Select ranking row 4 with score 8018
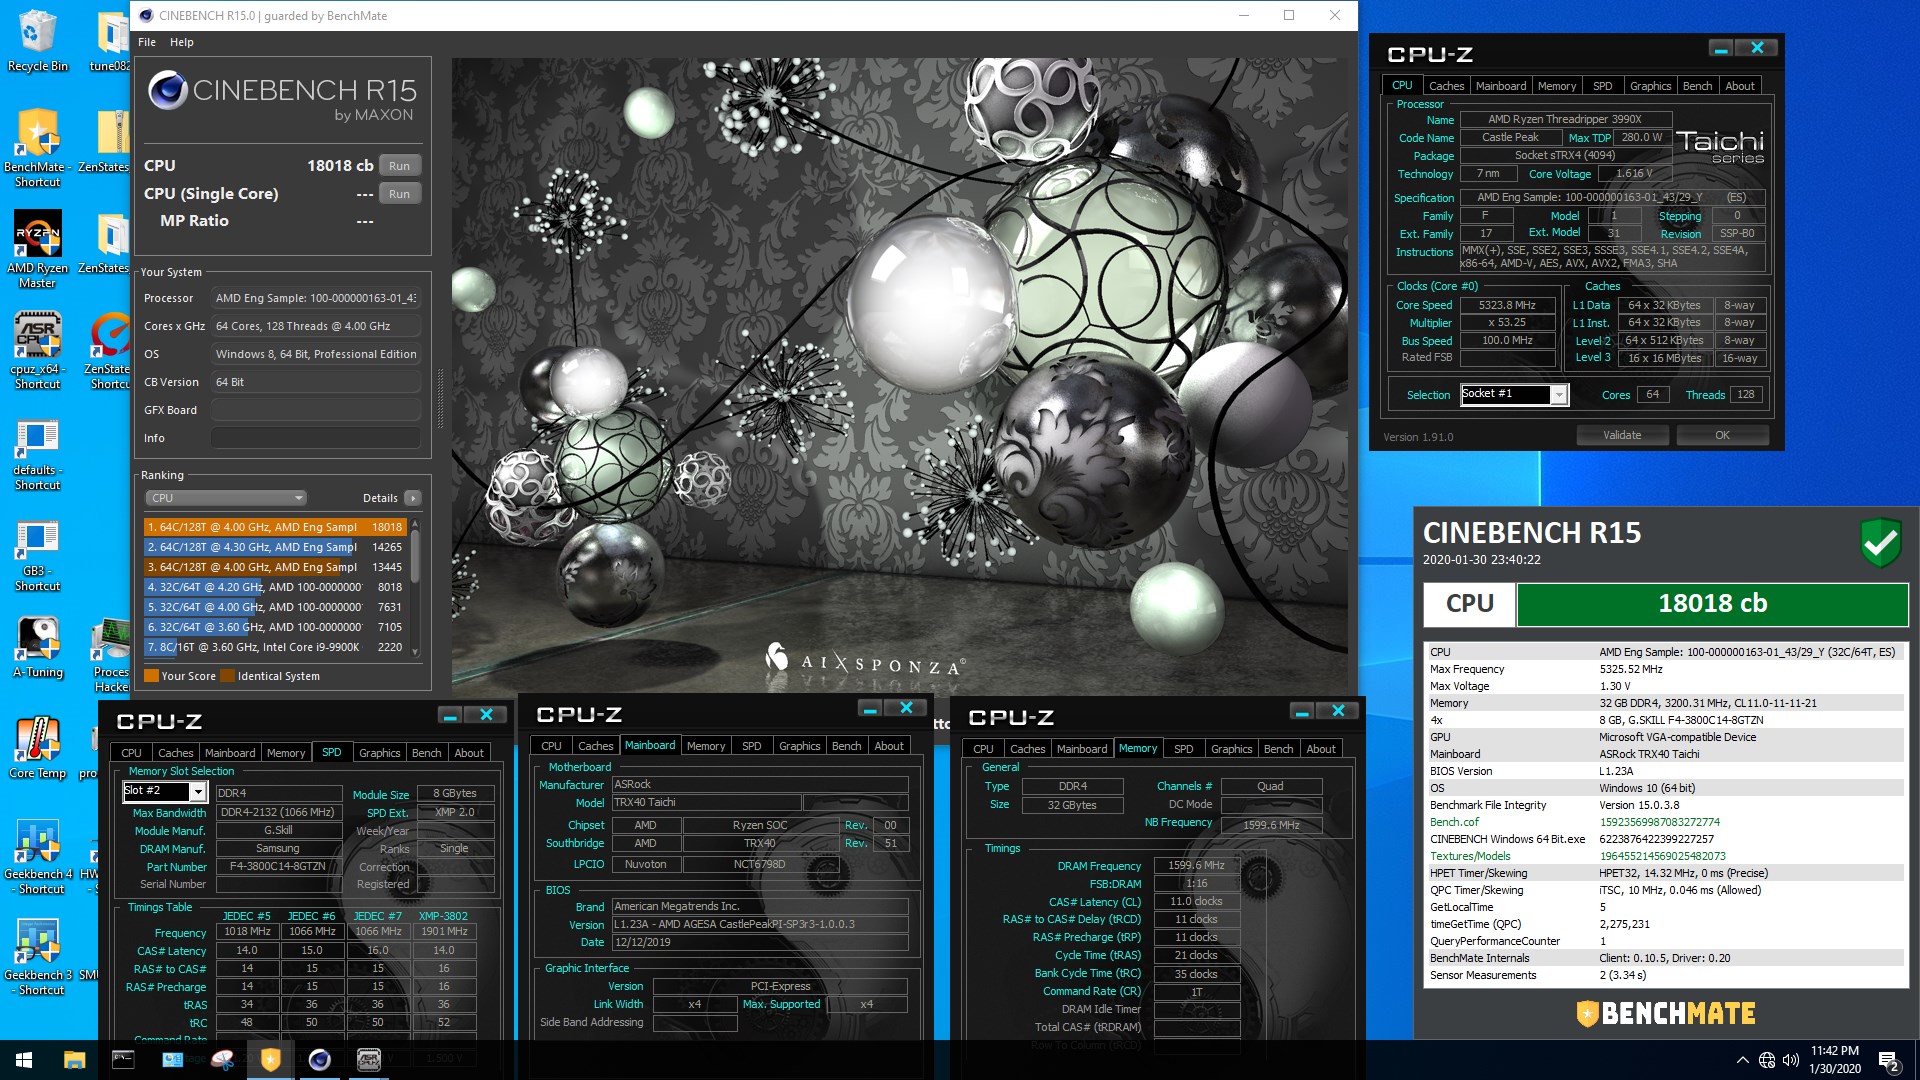Image resolution: width=1920 pixels, height=1080 pixels. pos(275,587)
